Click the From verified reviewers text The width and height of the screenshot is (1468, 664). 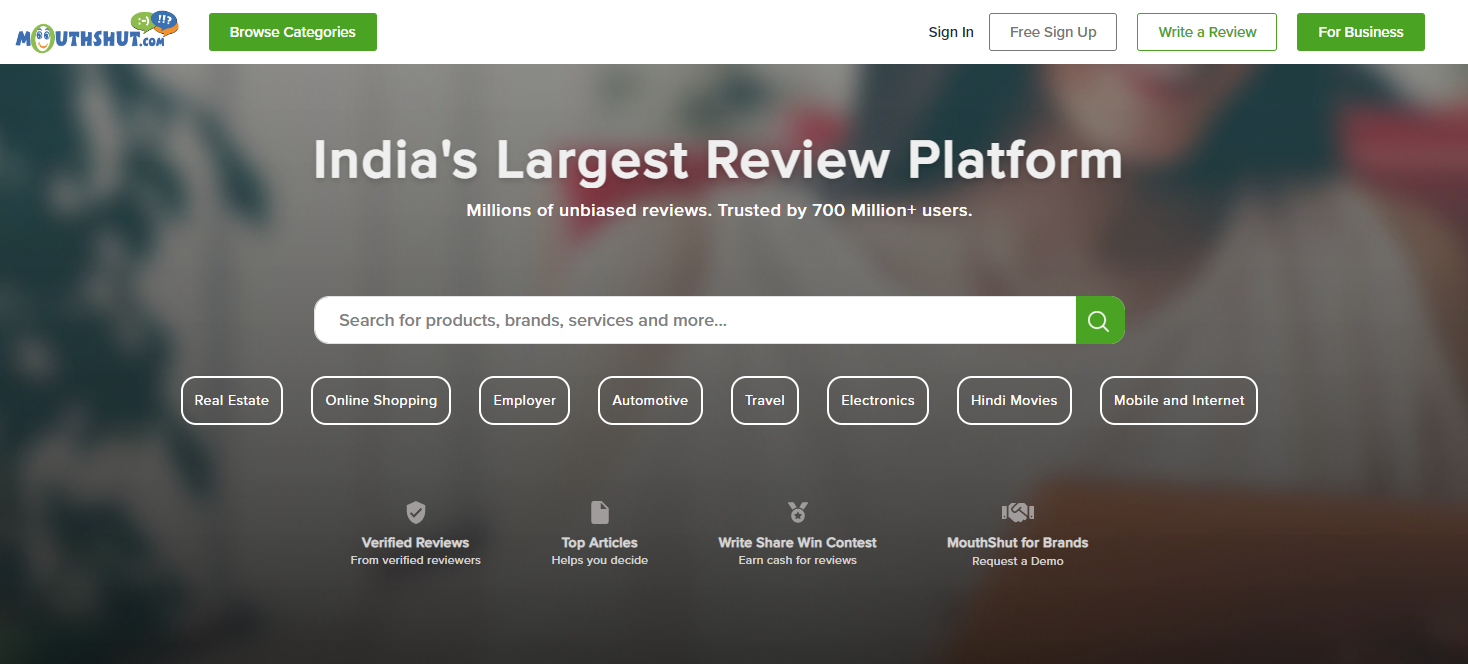point(416,560)
